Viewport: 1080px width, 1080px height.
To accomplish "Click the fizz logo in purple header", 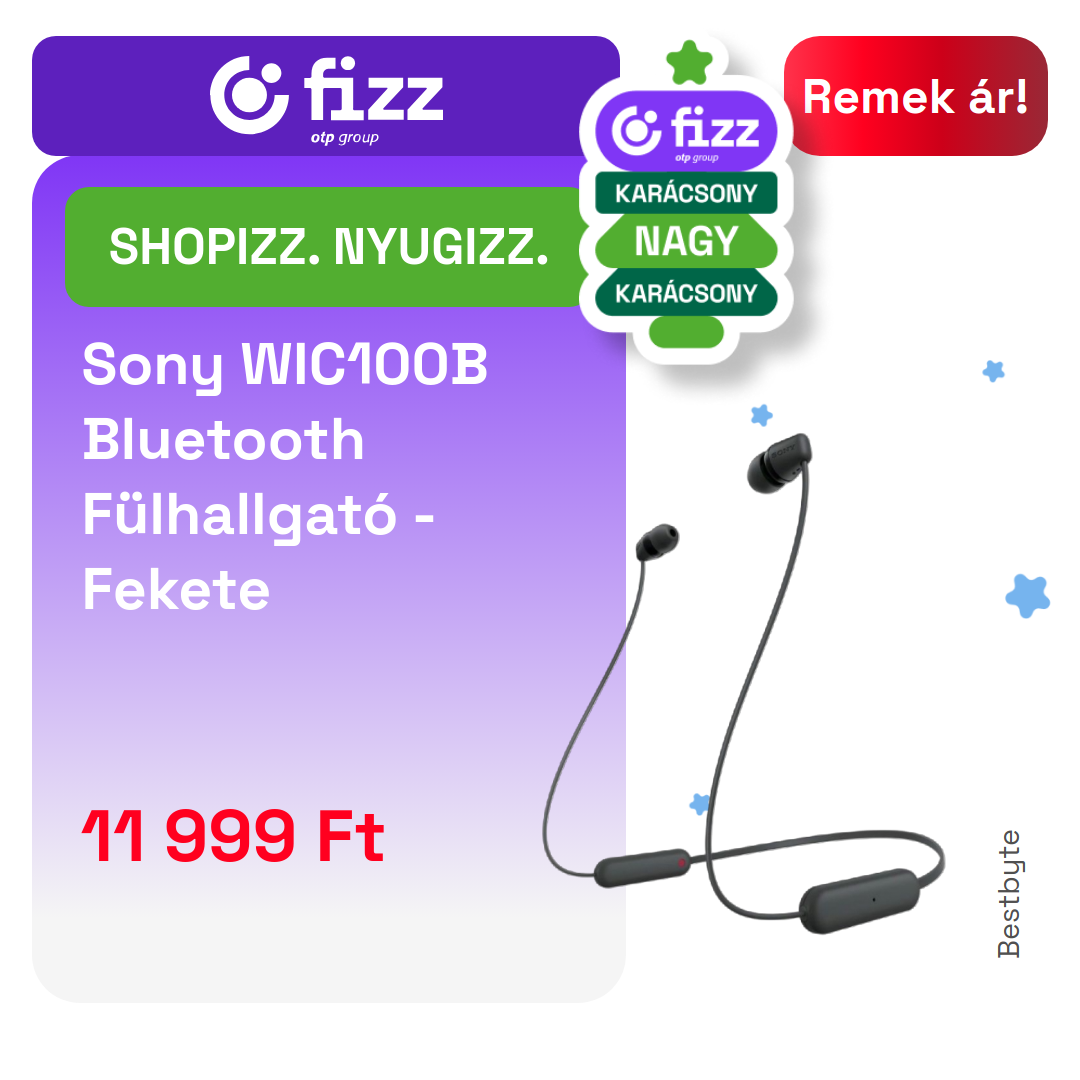I will 326,96.
